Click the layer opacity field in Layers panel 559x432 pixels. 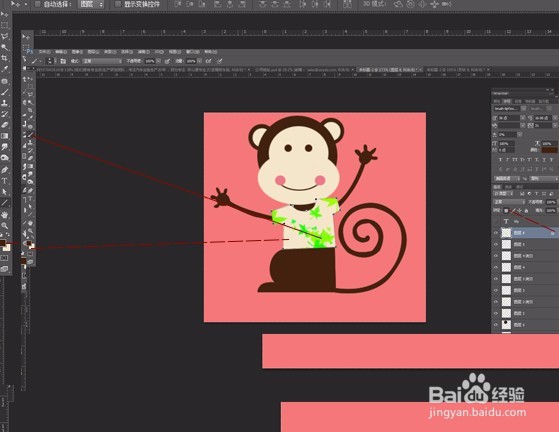click(x=550, y=202)
